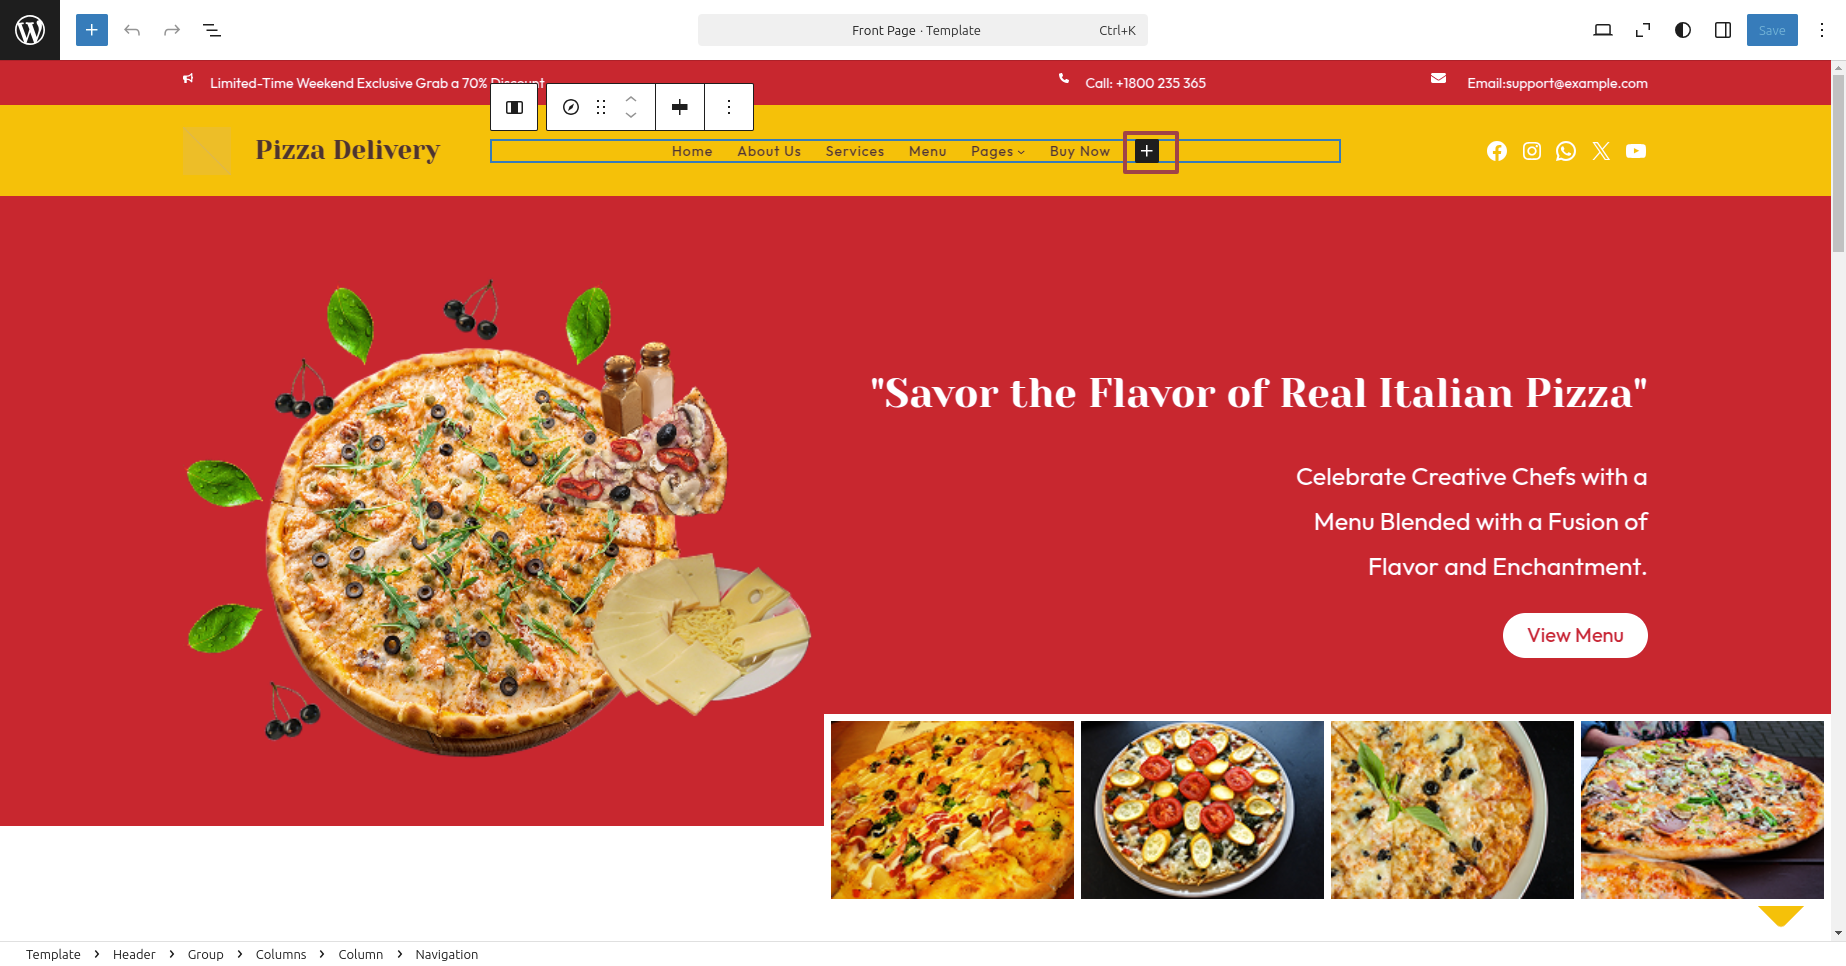Click the WordPress logo icon
Screen dimensions: 1846x966
pyautogui.click(x=30, y=30)
